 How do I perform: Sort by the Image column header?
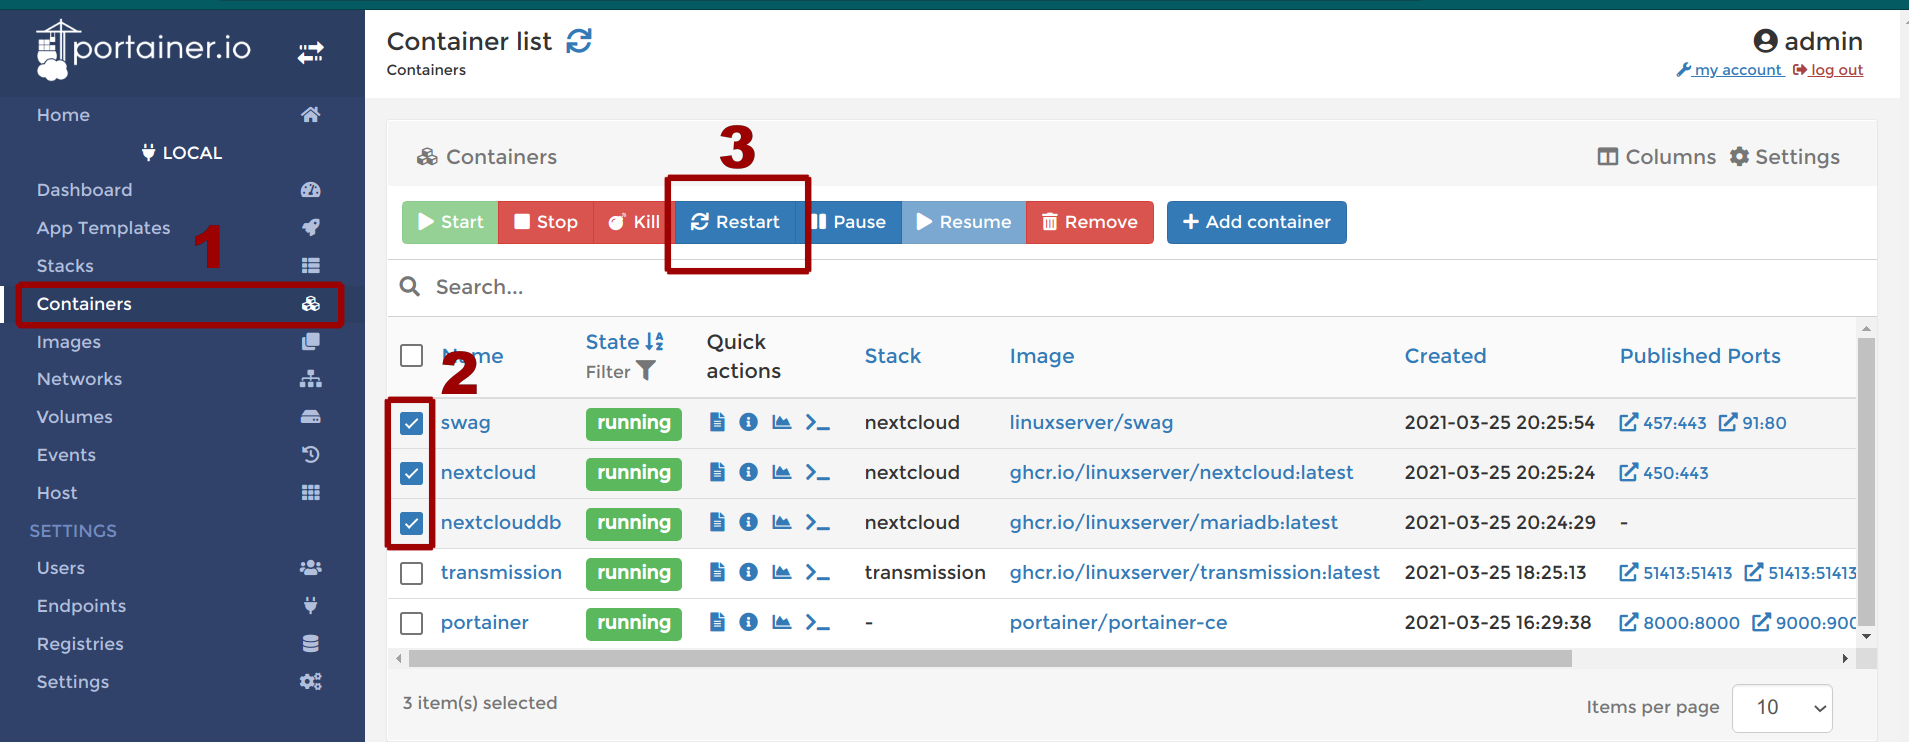coord(1042,356)
